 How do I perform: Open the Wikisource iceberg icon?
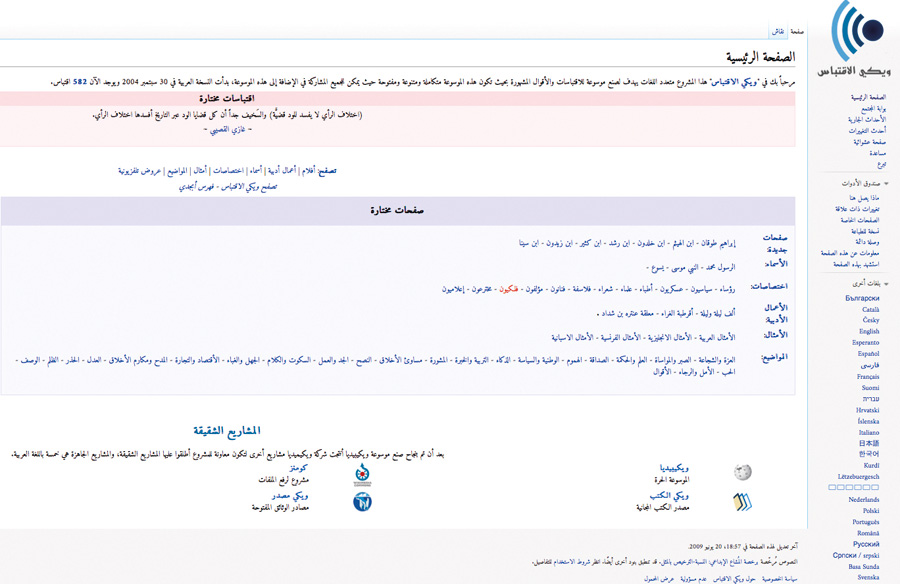(362, 501)
